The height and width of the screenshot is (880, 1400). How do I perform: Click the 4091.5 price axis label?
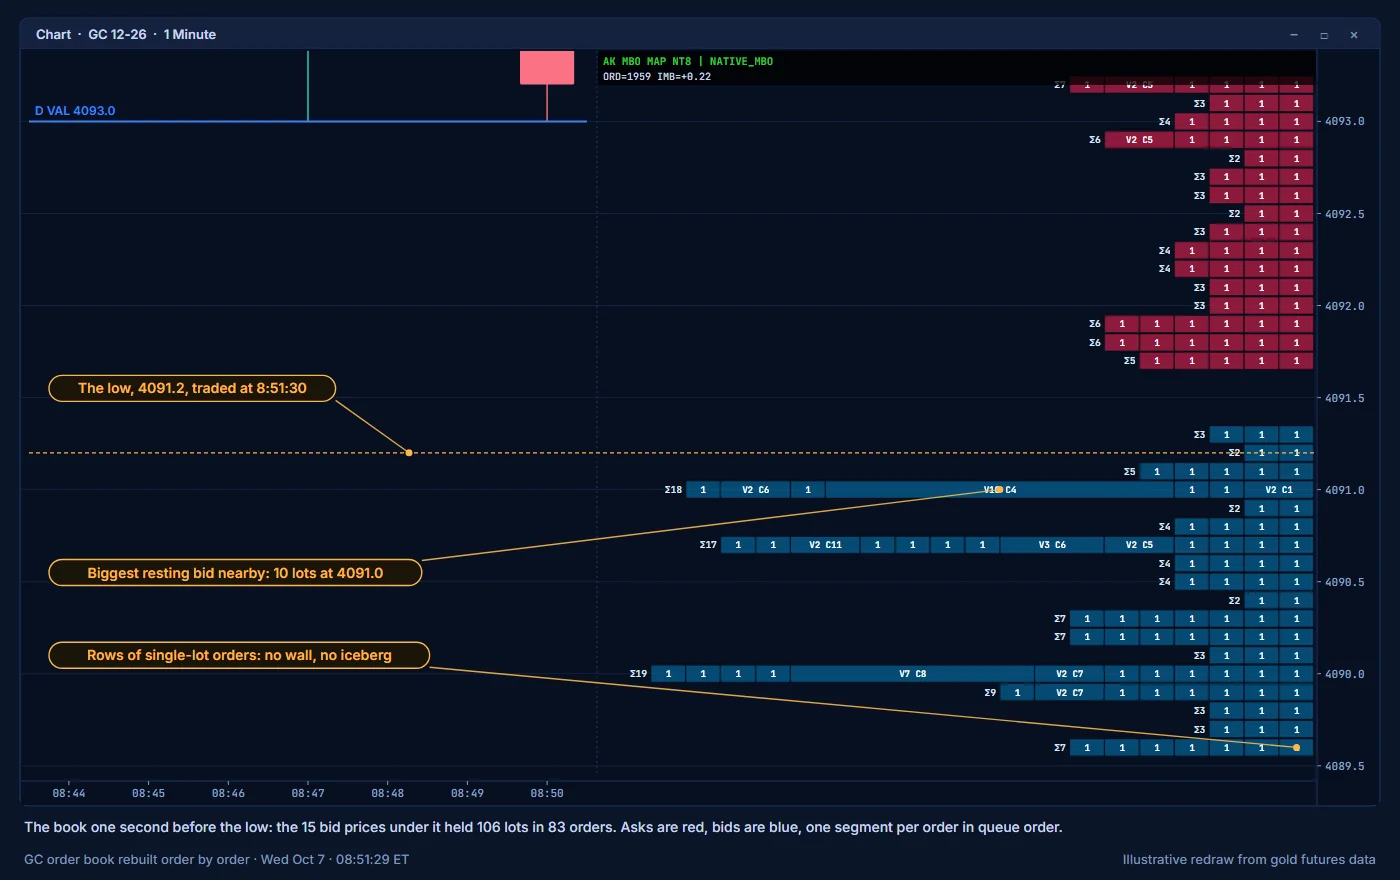[1345, 398]
